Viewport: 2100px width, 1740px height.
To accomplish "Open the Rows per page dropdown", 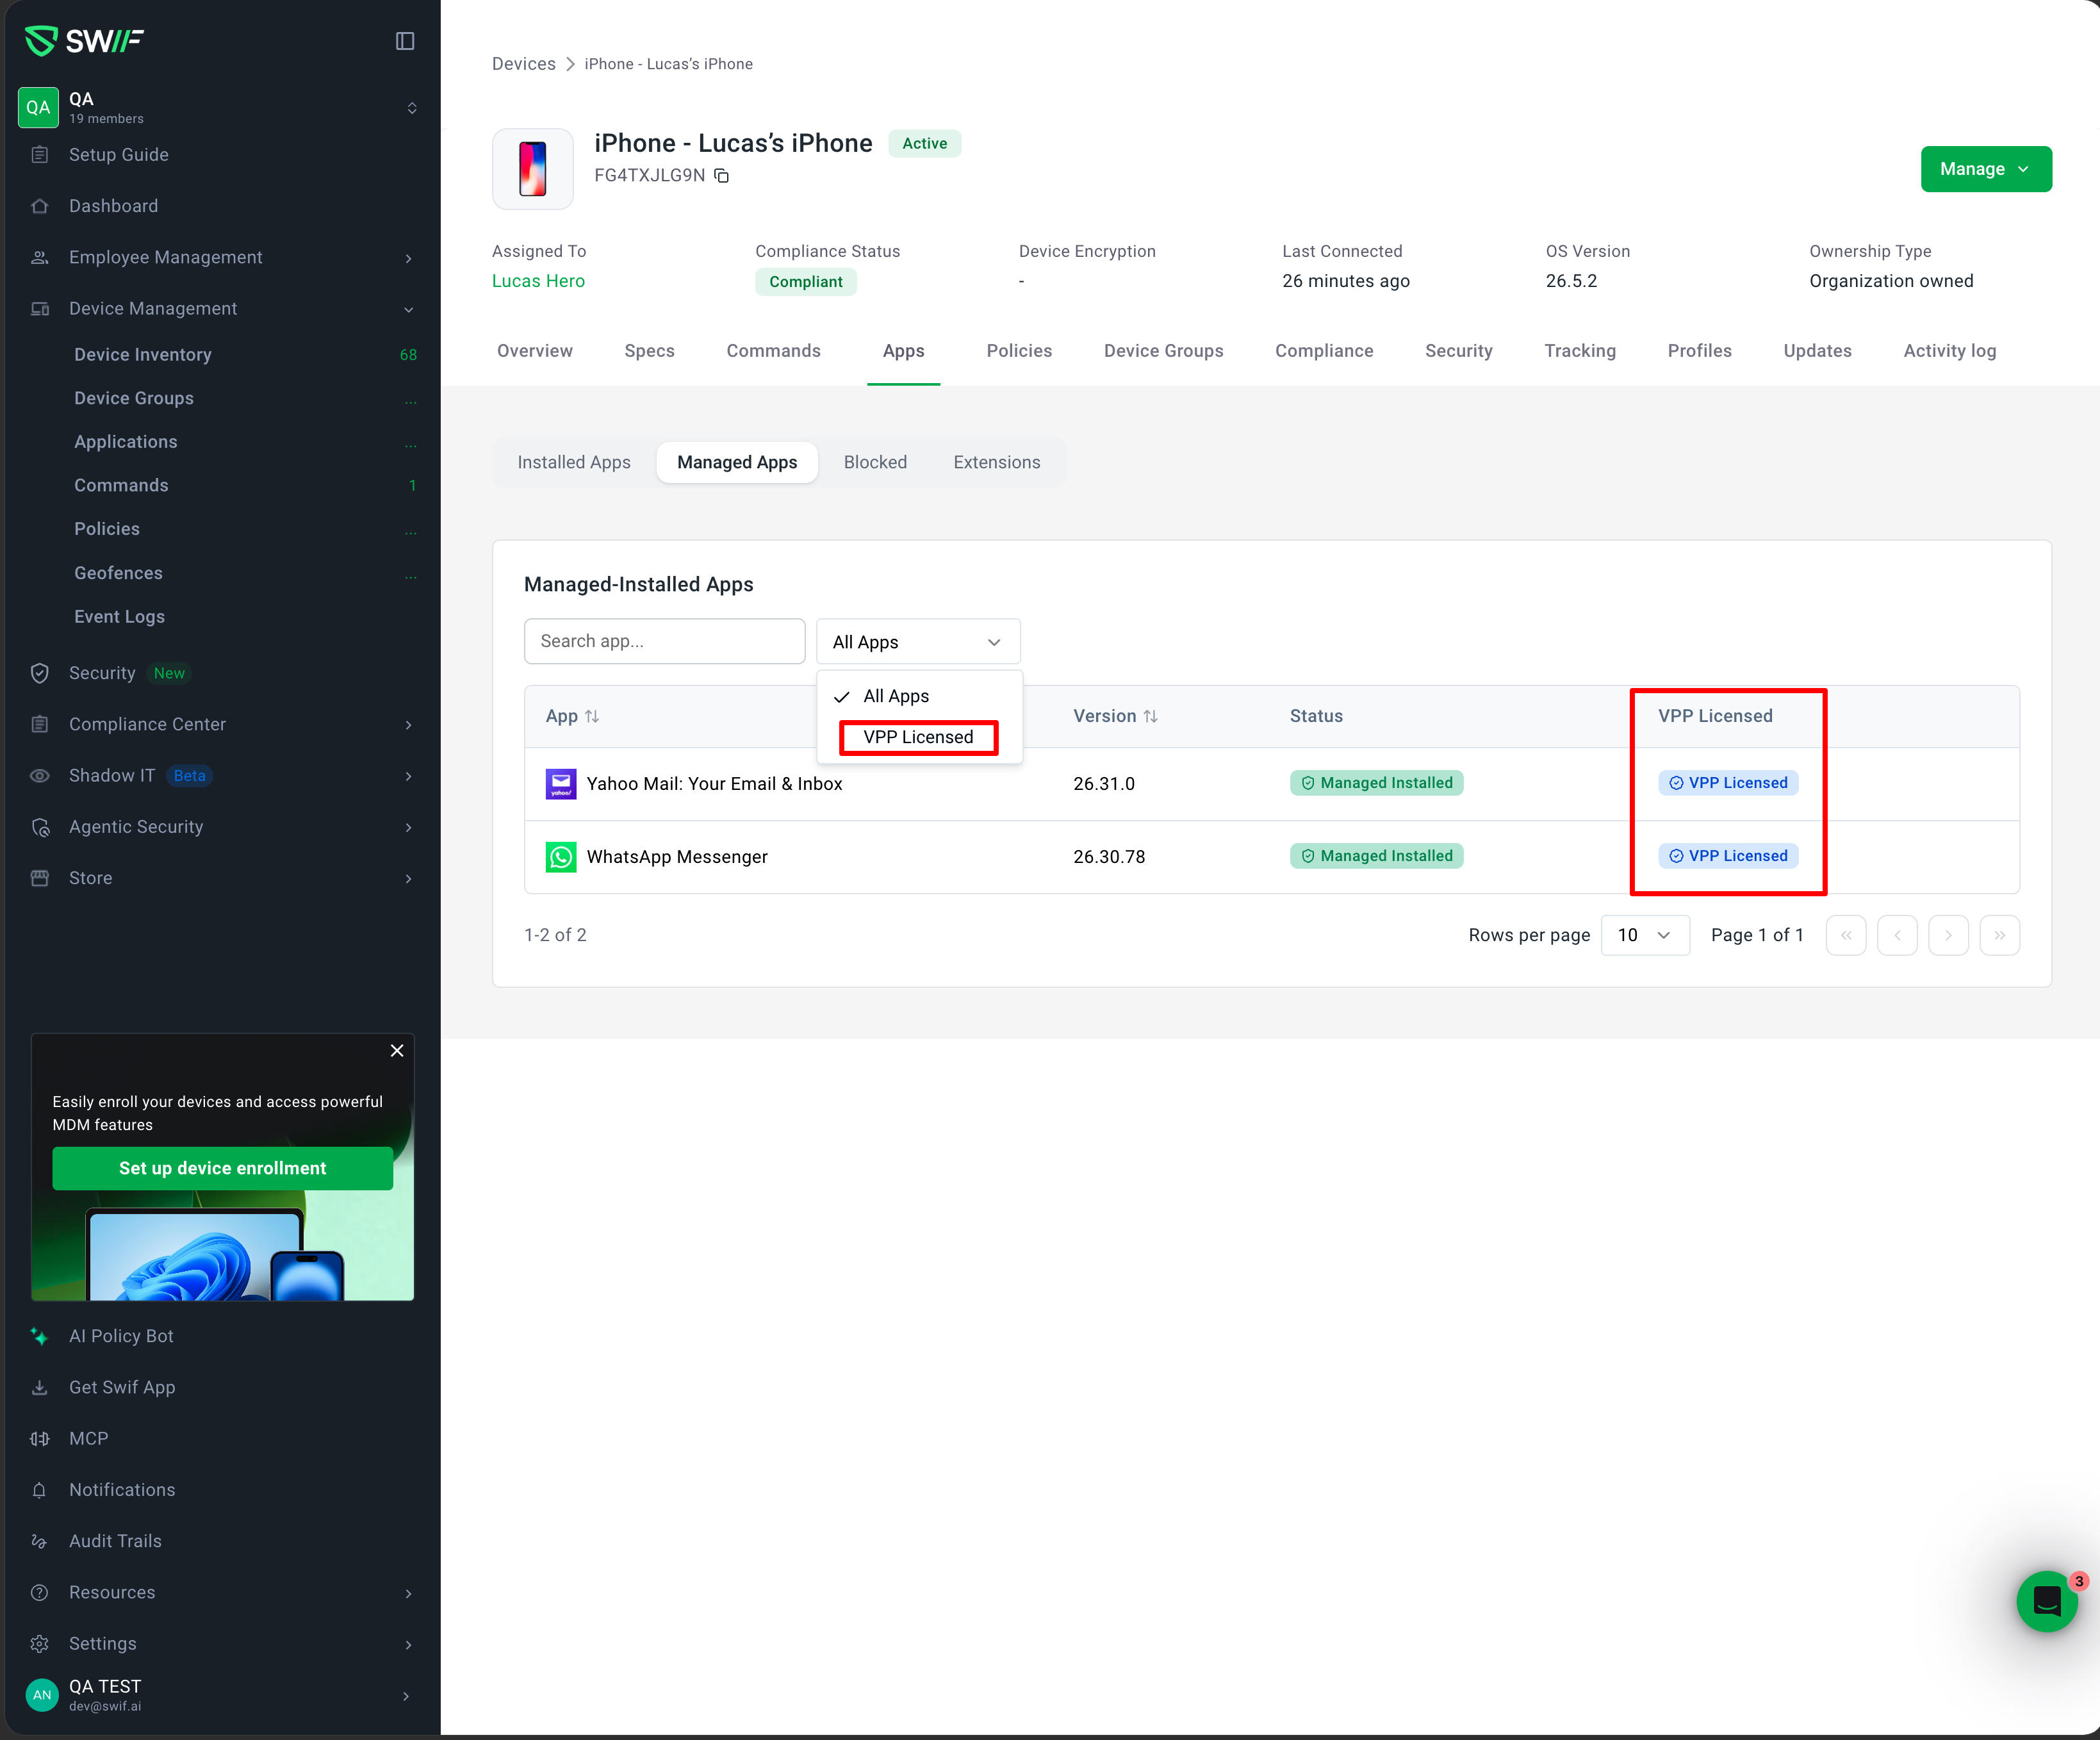I will (1644, 935).
